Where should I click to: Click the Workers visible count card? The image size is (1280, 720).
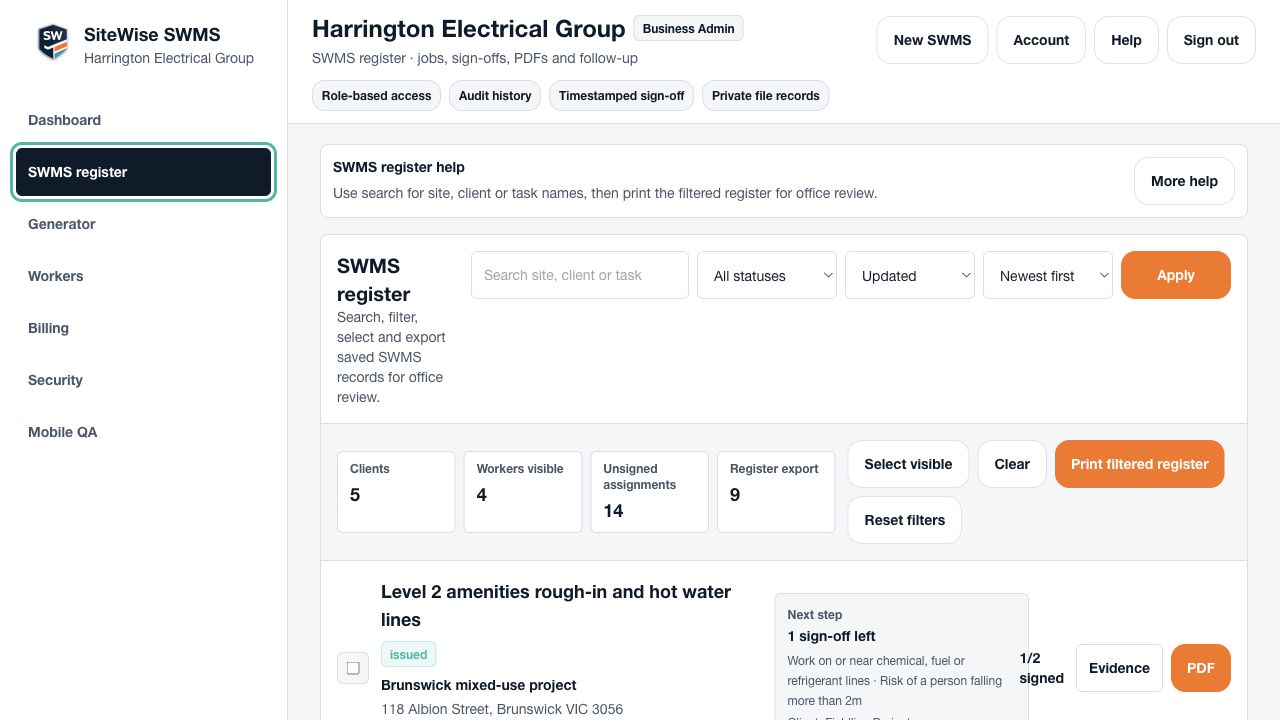pos(523,492)
